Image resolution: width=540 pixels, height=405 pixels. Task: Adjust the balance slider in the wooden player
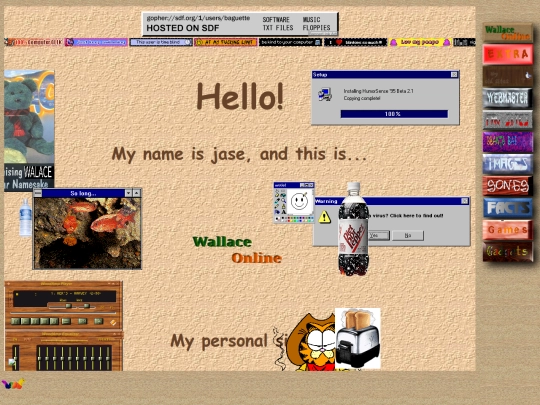[x=87, y=306]
